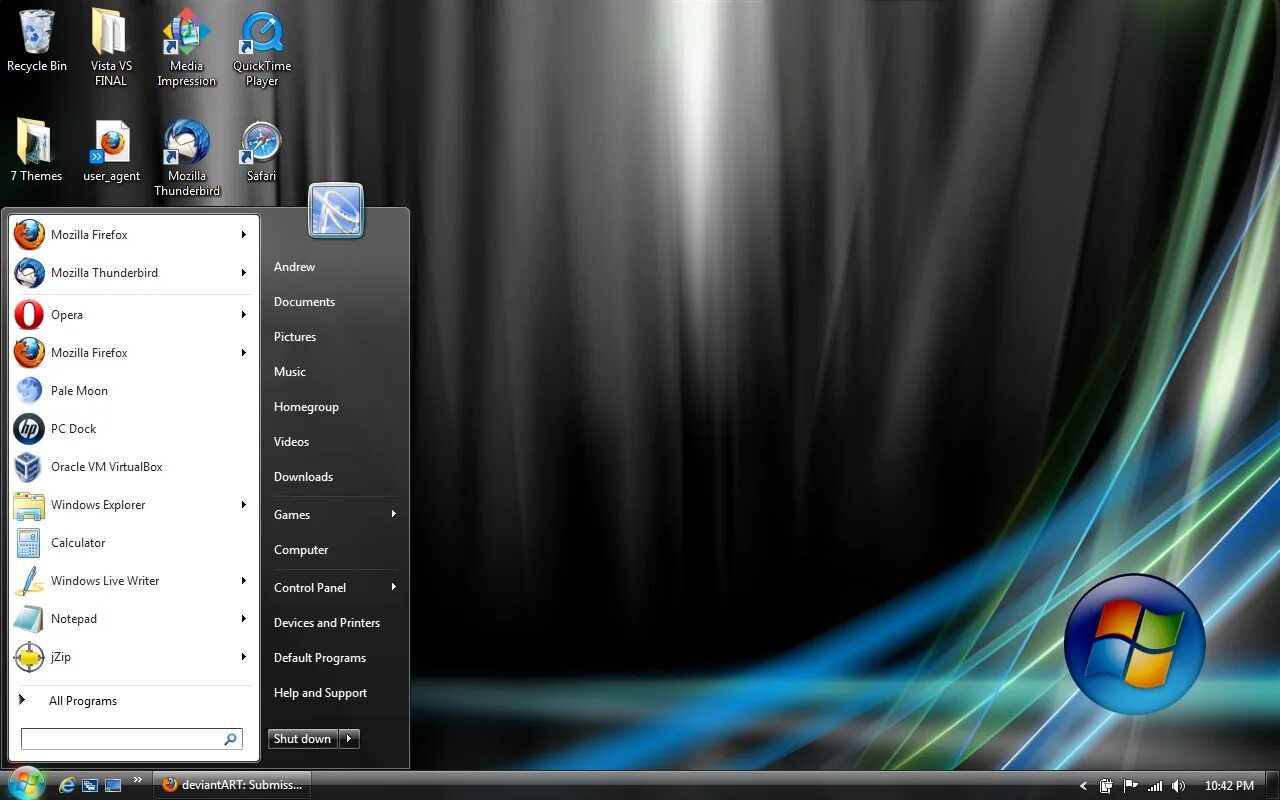
Task: Click the 10:42 PM taskbar clock
Action: [1229, 786]
